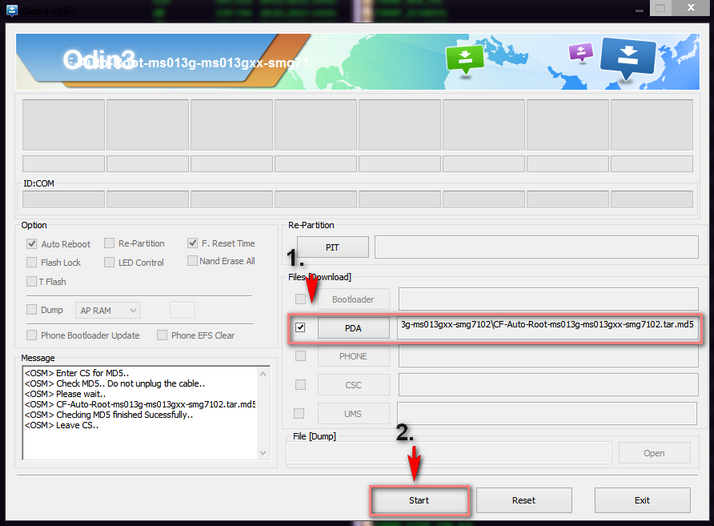Uncheck the F. Reset Time option
The image size is (714, 526).
[192, 243]
